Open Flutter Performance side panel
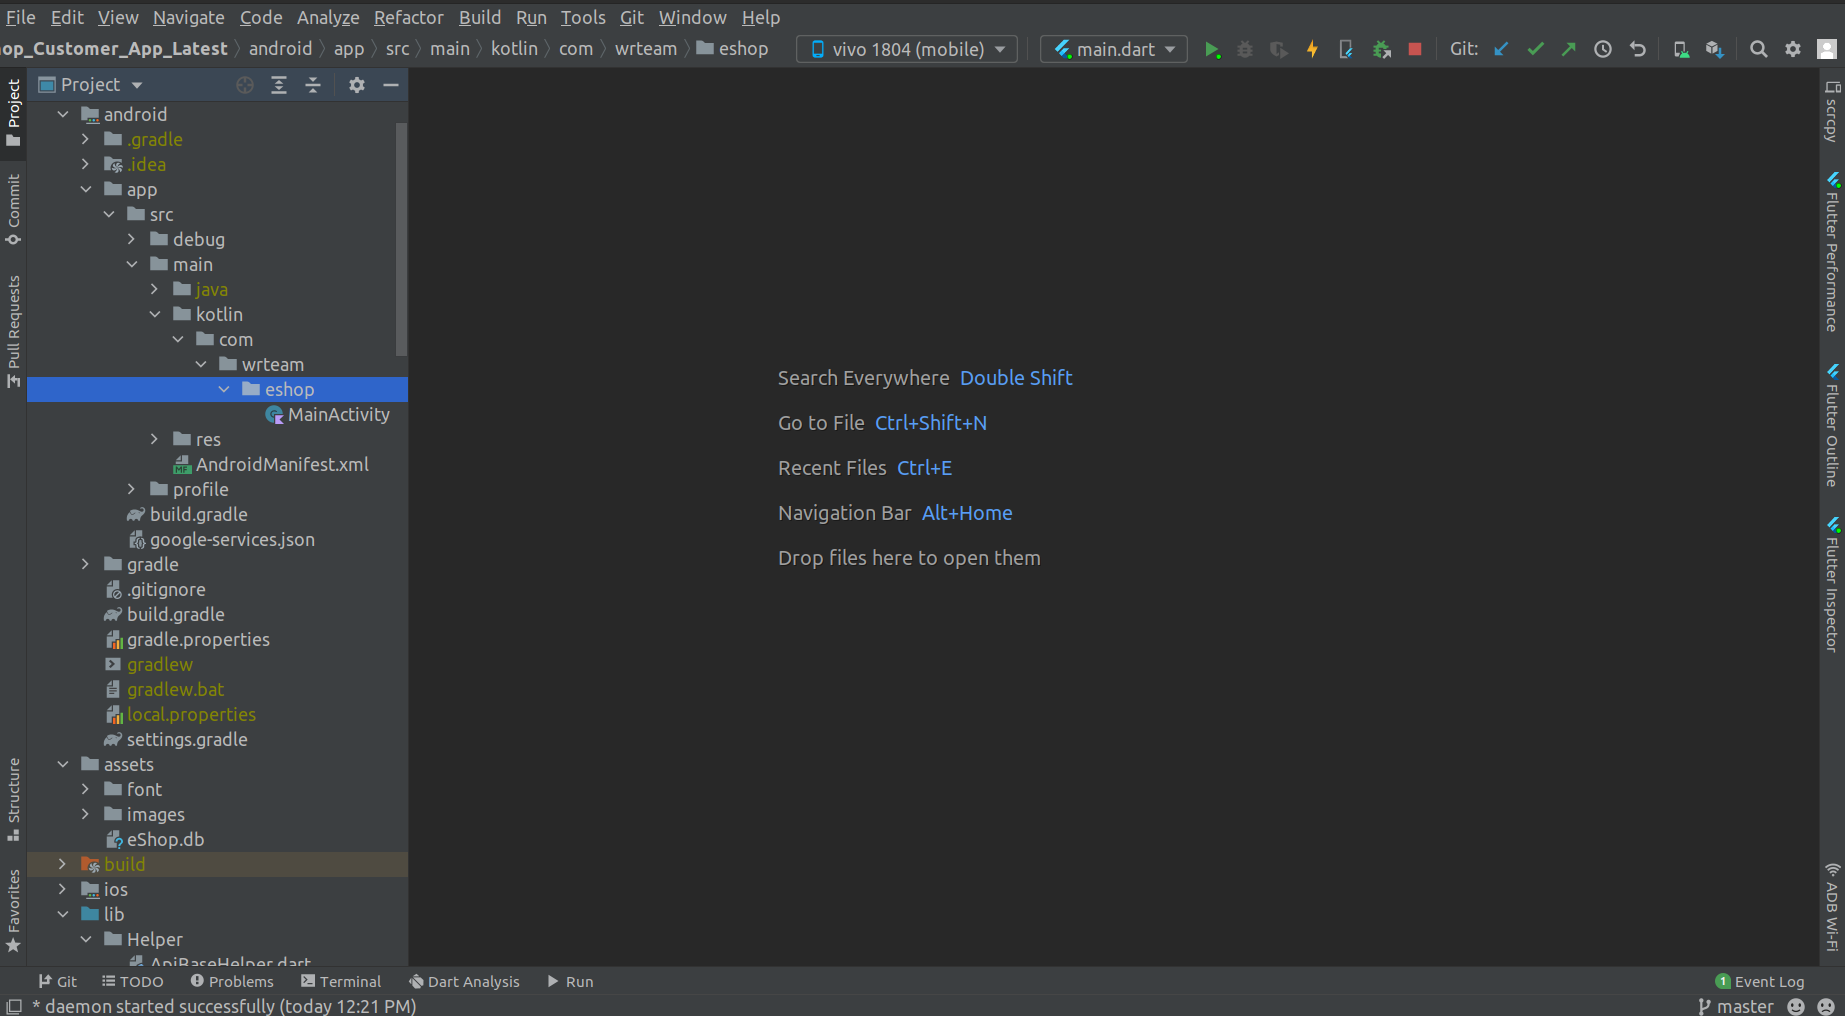 1832,252
